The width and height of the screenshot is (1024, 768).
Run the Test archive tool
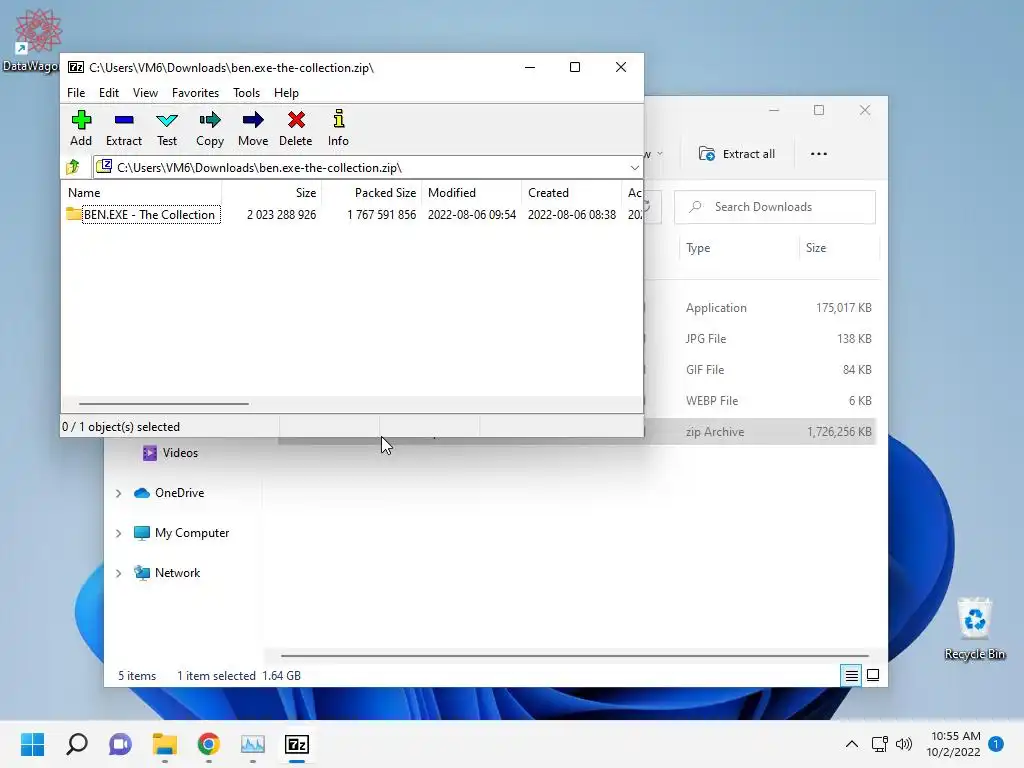coord(167,128)
